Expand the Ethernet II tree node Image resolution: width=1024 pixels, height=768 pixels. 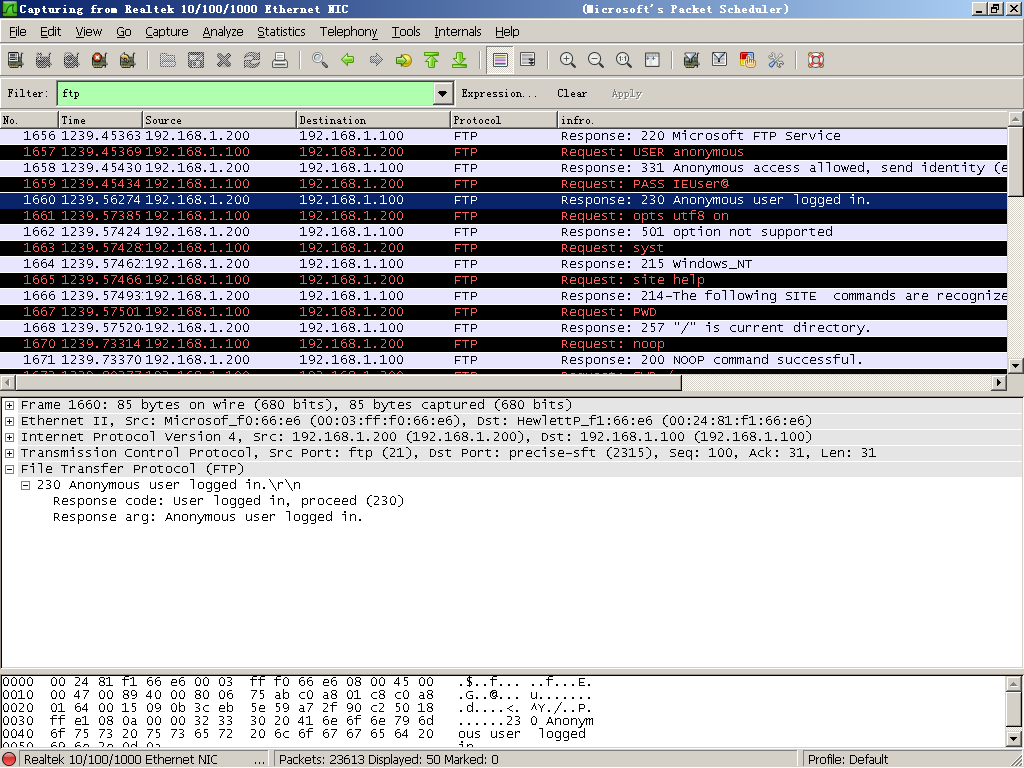[x=9, y=421]
